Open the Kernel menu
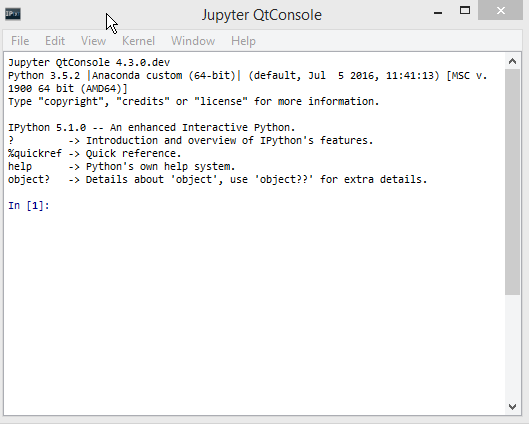 138,41
